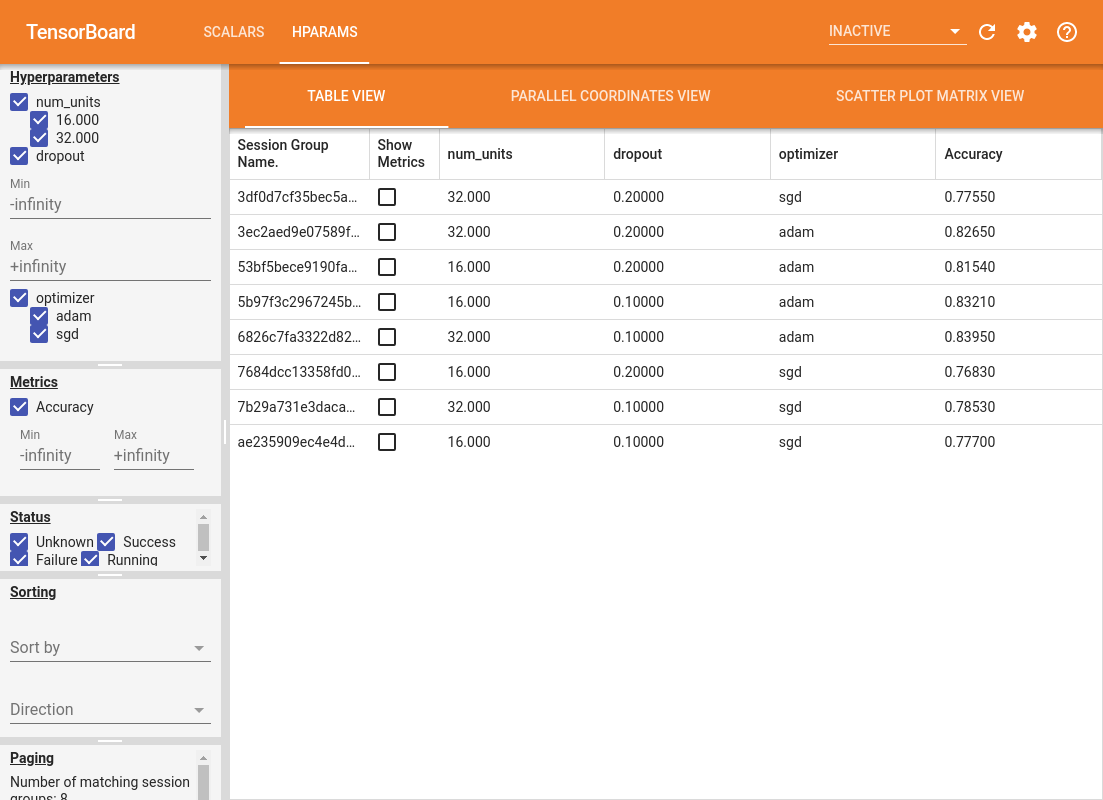
Task: Disable the Accuracy metric checkbox
Action: (x=19, y=407)
